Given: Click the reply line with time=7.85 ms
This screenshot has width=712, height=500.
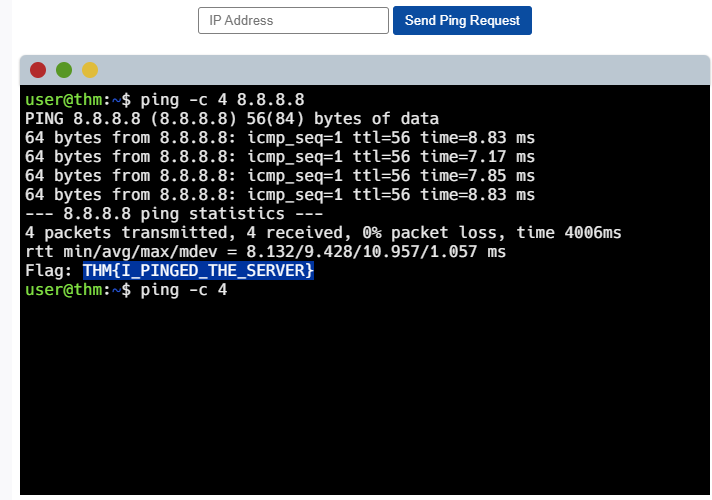Looking at the screenshot, I should tap(280, 176).
